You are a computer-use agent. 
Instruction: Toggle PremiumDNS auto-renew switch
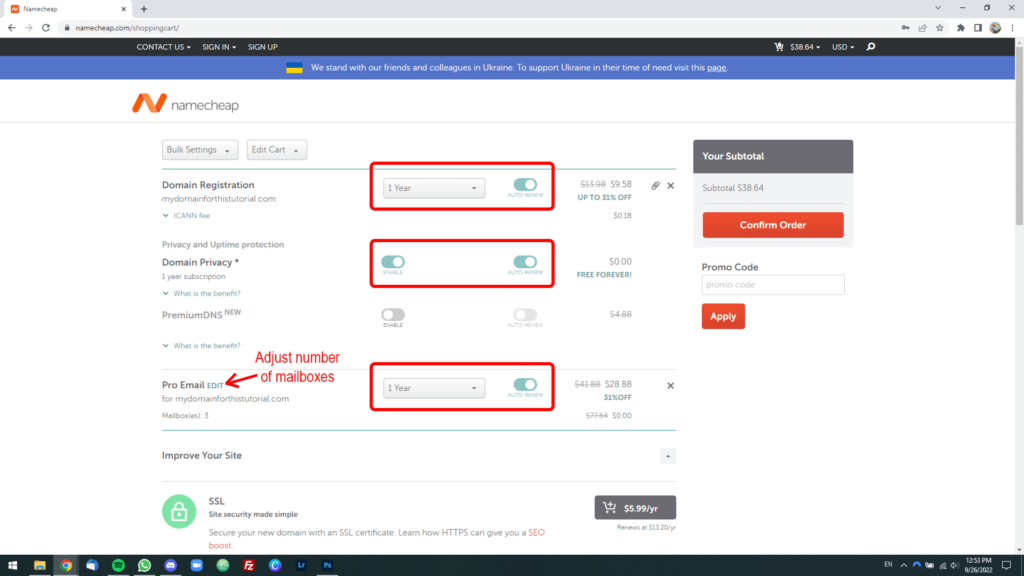click(x=525, y=315)
